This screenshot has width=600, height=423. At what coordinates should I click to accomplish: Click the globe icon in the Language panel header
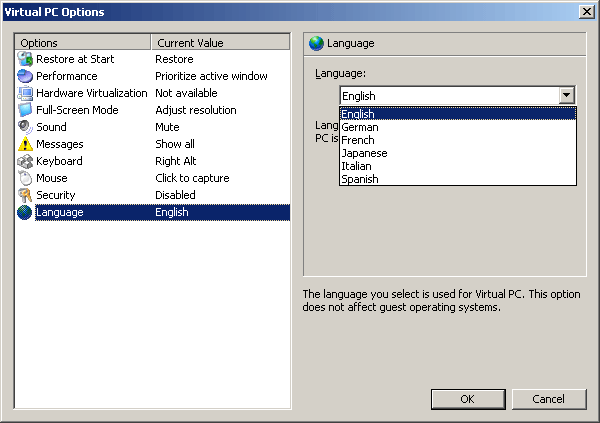coord(316,43)
